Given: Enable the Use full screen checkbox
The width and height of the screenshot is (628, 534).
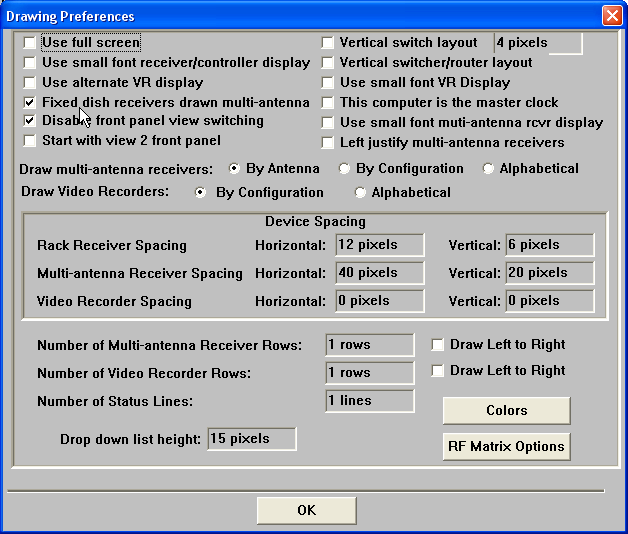Looking at the screenshot, I should pos(30,43).
